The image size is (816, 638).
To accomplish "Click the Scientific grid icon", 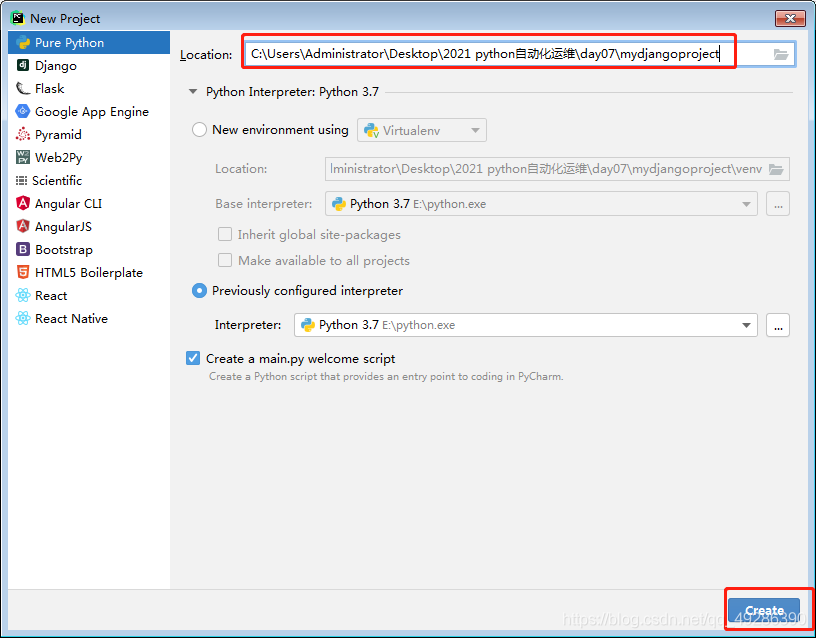I will 21,181.
